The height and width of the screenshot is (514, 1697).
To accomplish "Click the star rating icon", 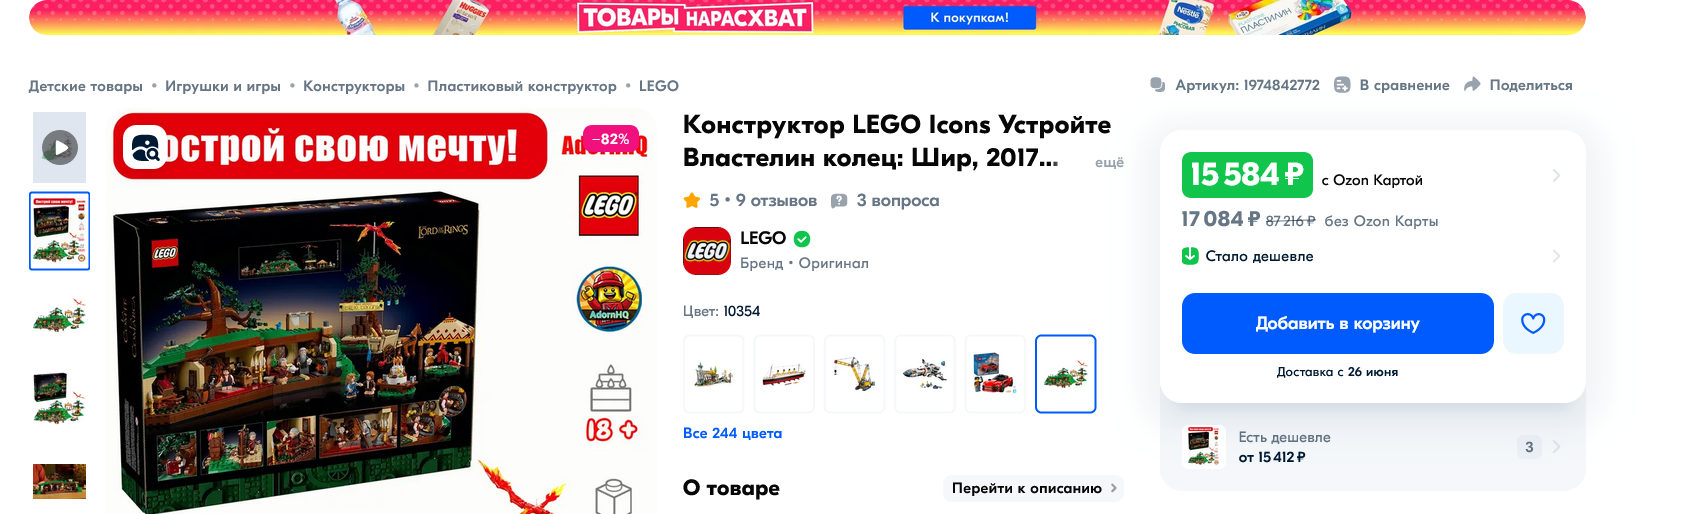I will (692, 201).
